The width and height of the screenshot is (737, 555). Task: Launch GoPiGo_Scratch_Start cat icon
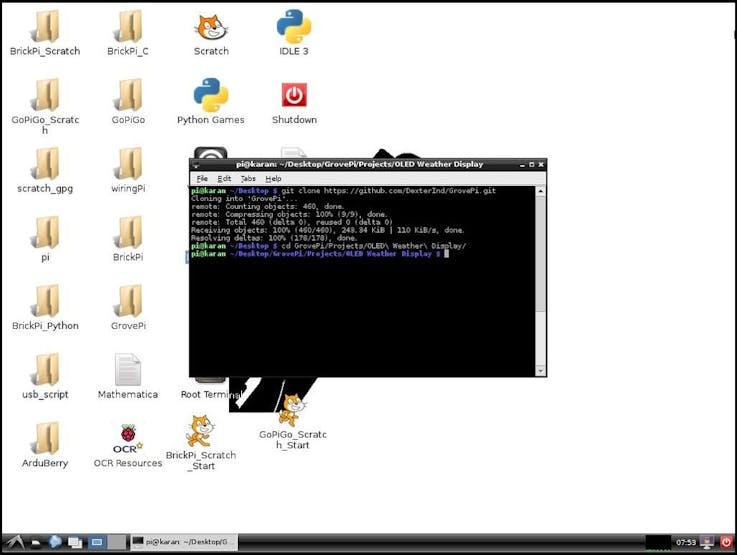point(292,410)
